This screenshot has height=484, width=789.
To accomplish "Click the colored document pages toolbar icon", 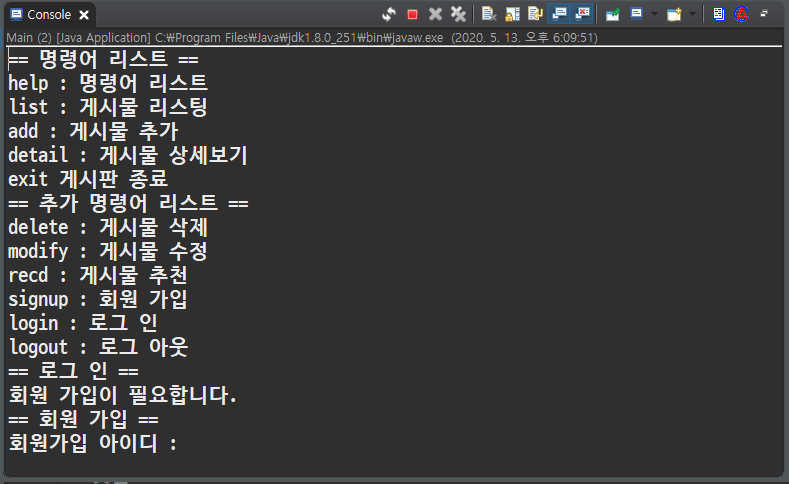I will (719, 14).
